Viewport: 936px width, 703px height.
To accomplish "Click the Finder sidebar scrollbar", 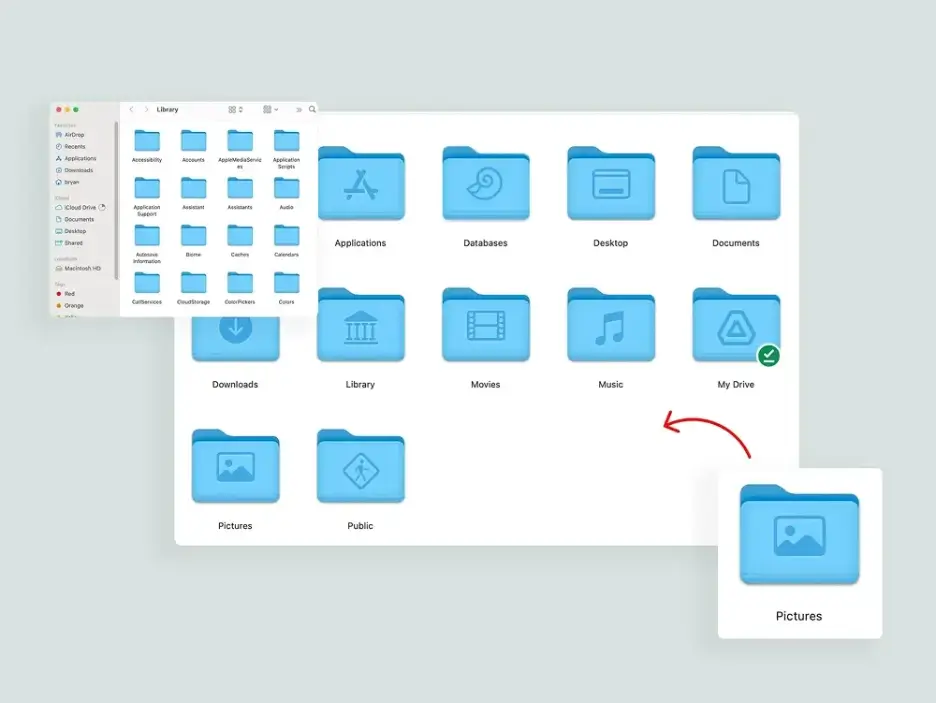I will click(x=116, y=200).
